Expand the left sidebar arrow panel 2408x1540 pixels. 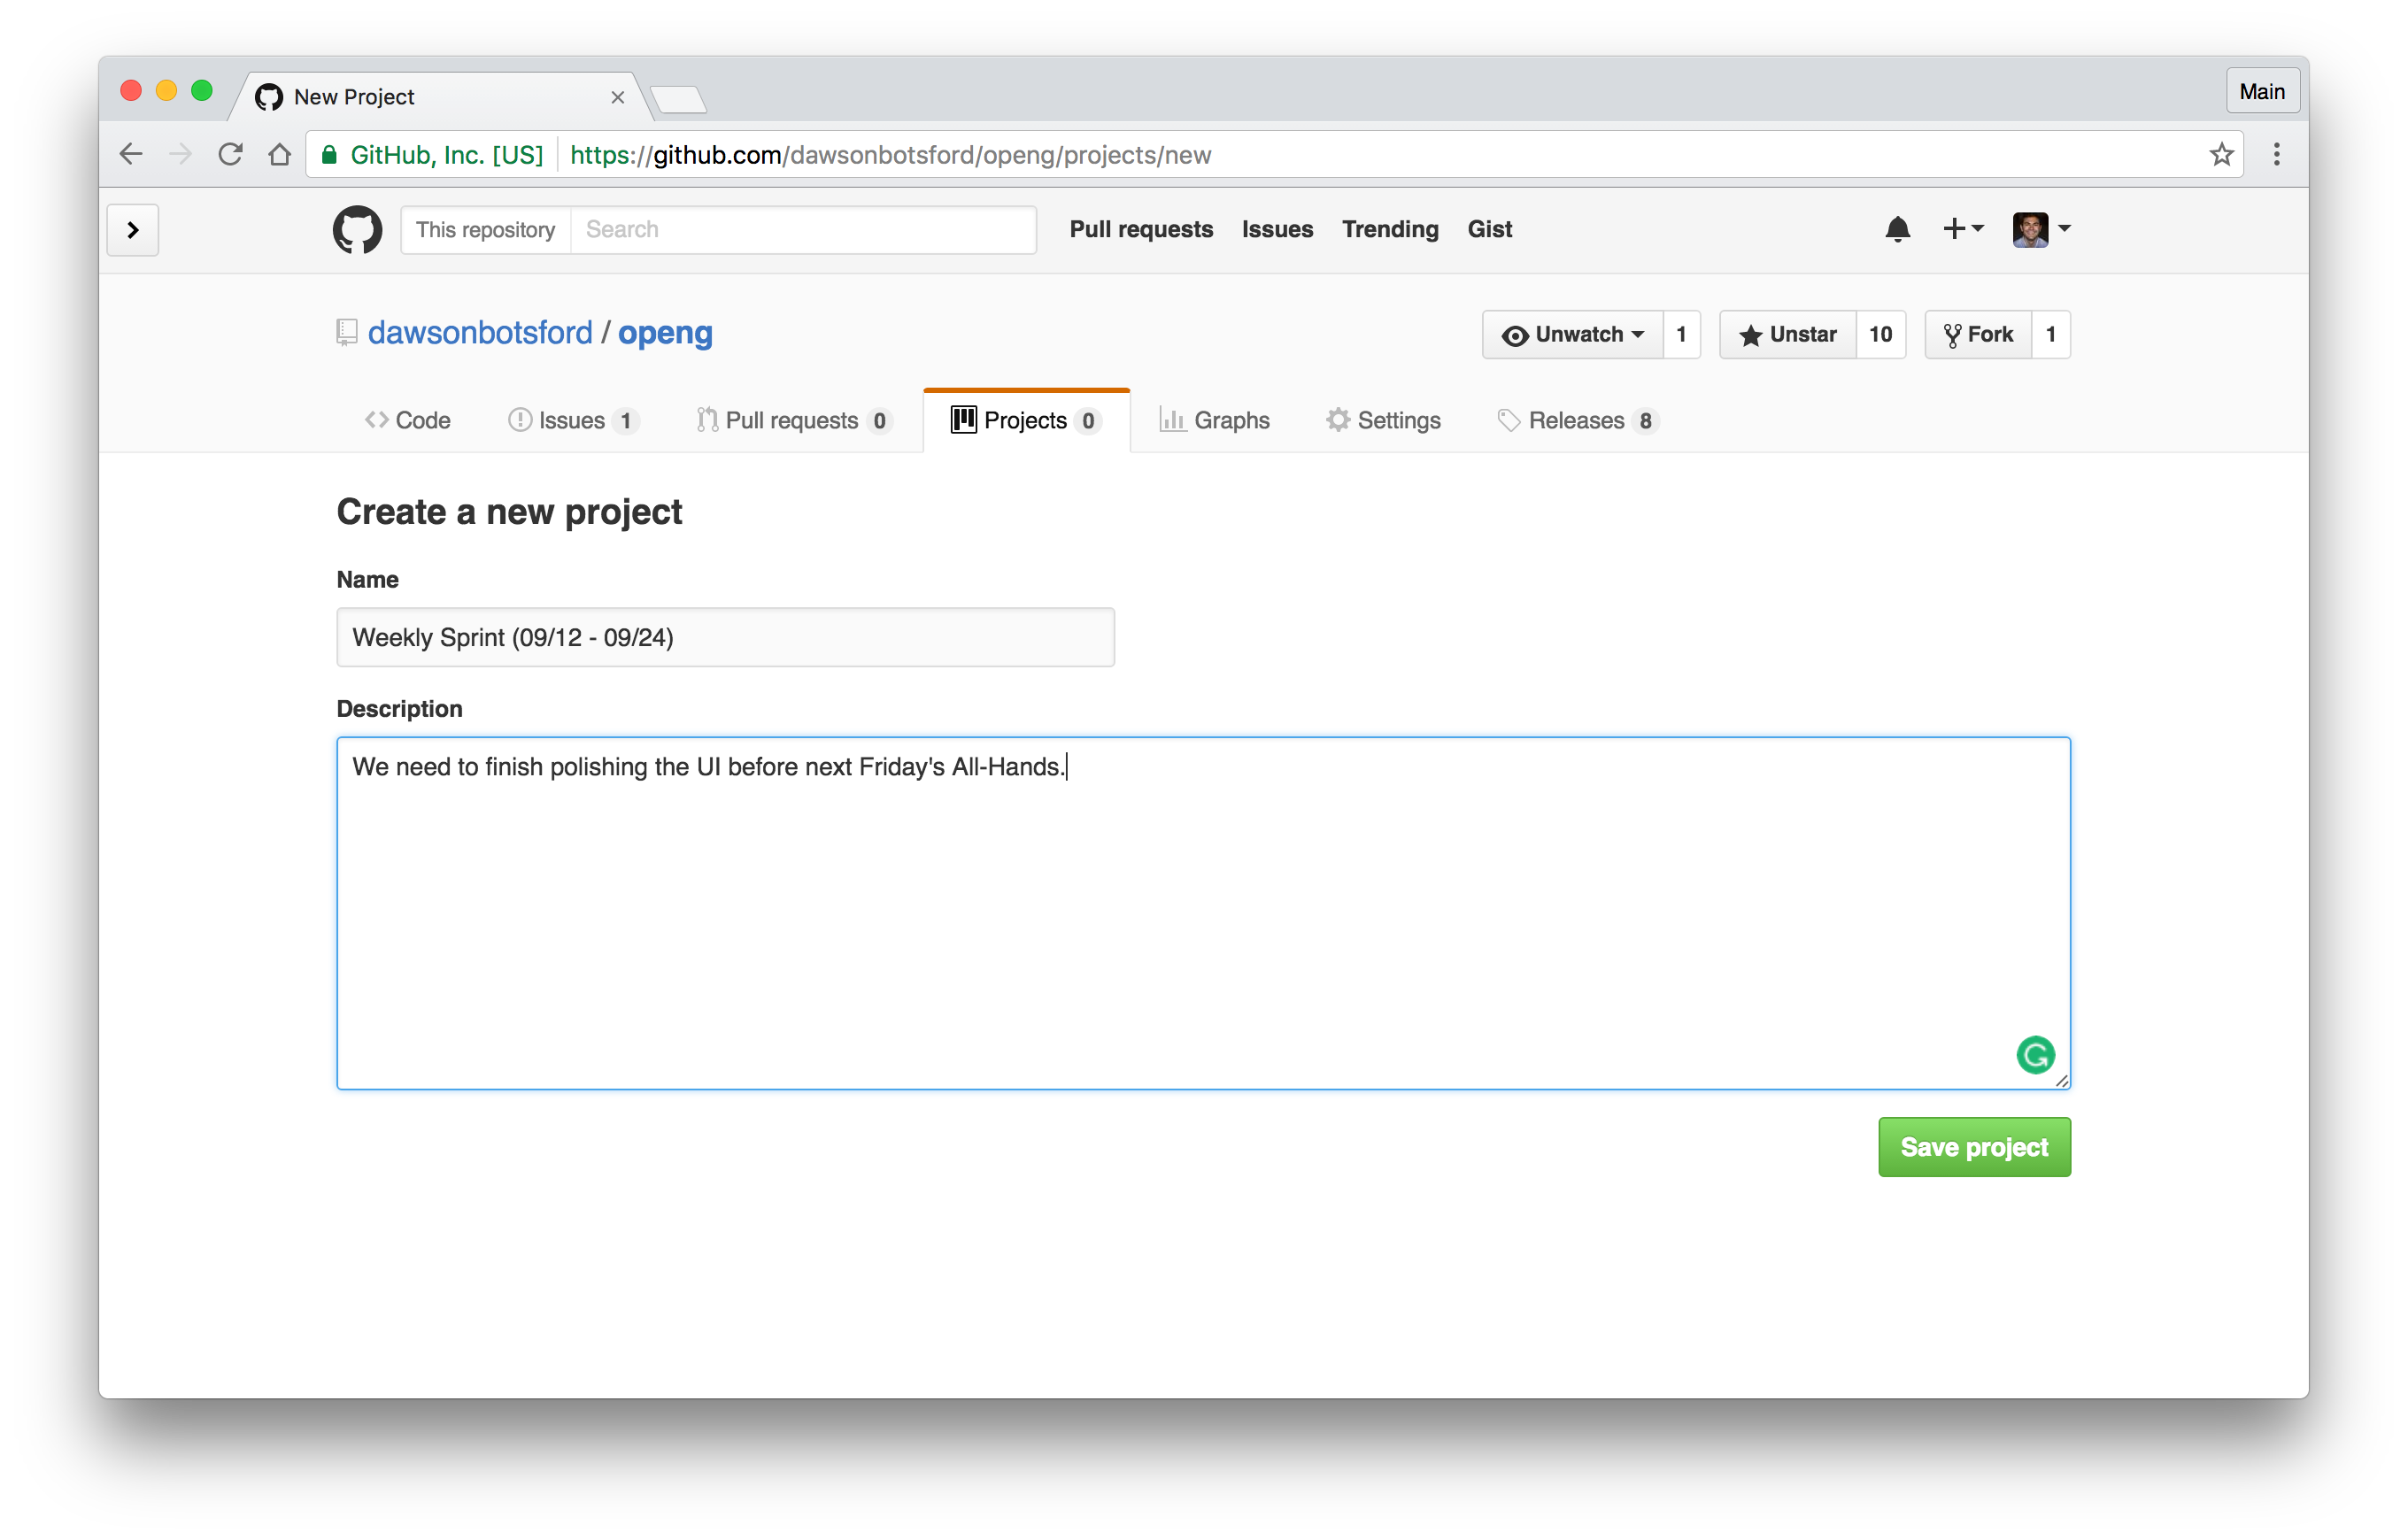(132, 229)
